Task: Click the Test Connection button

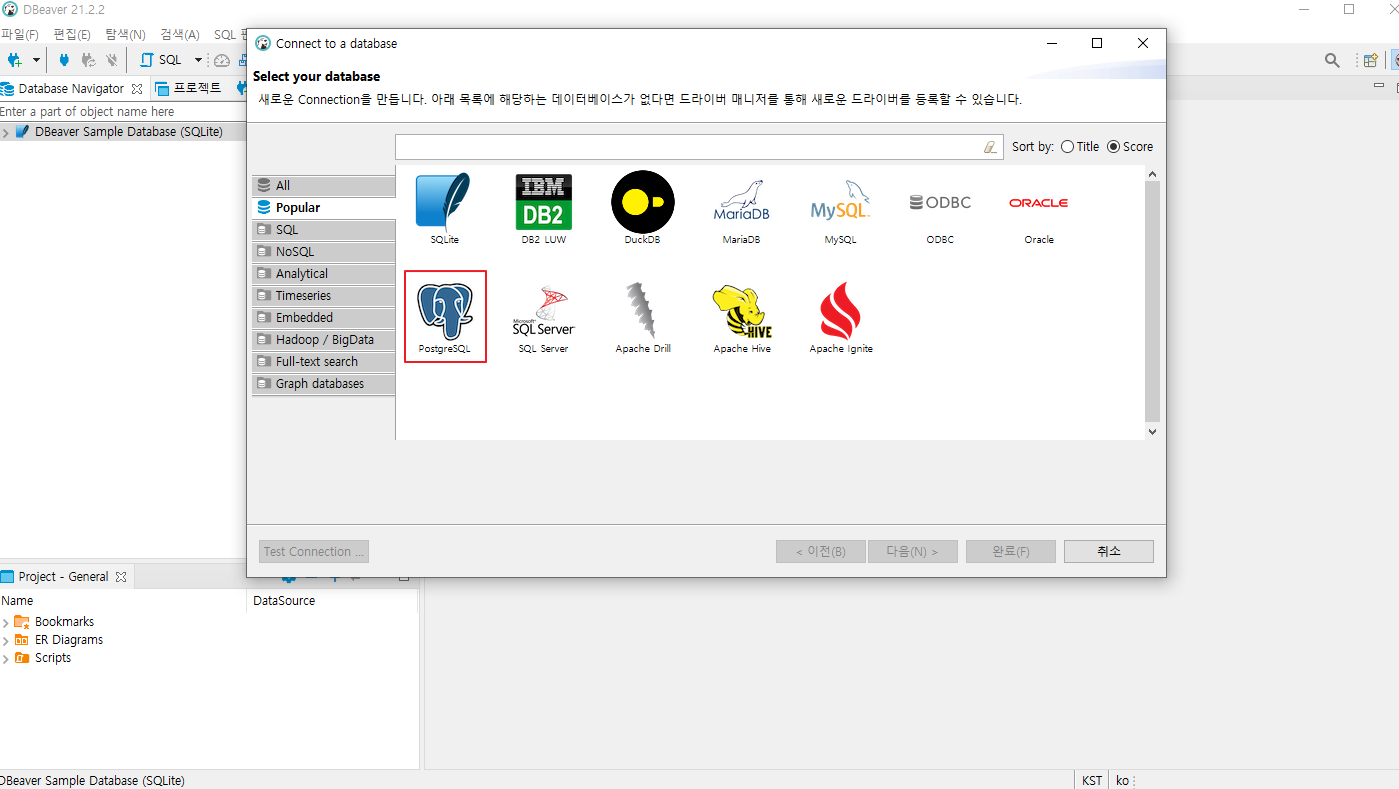Action: tap(314, 552)
